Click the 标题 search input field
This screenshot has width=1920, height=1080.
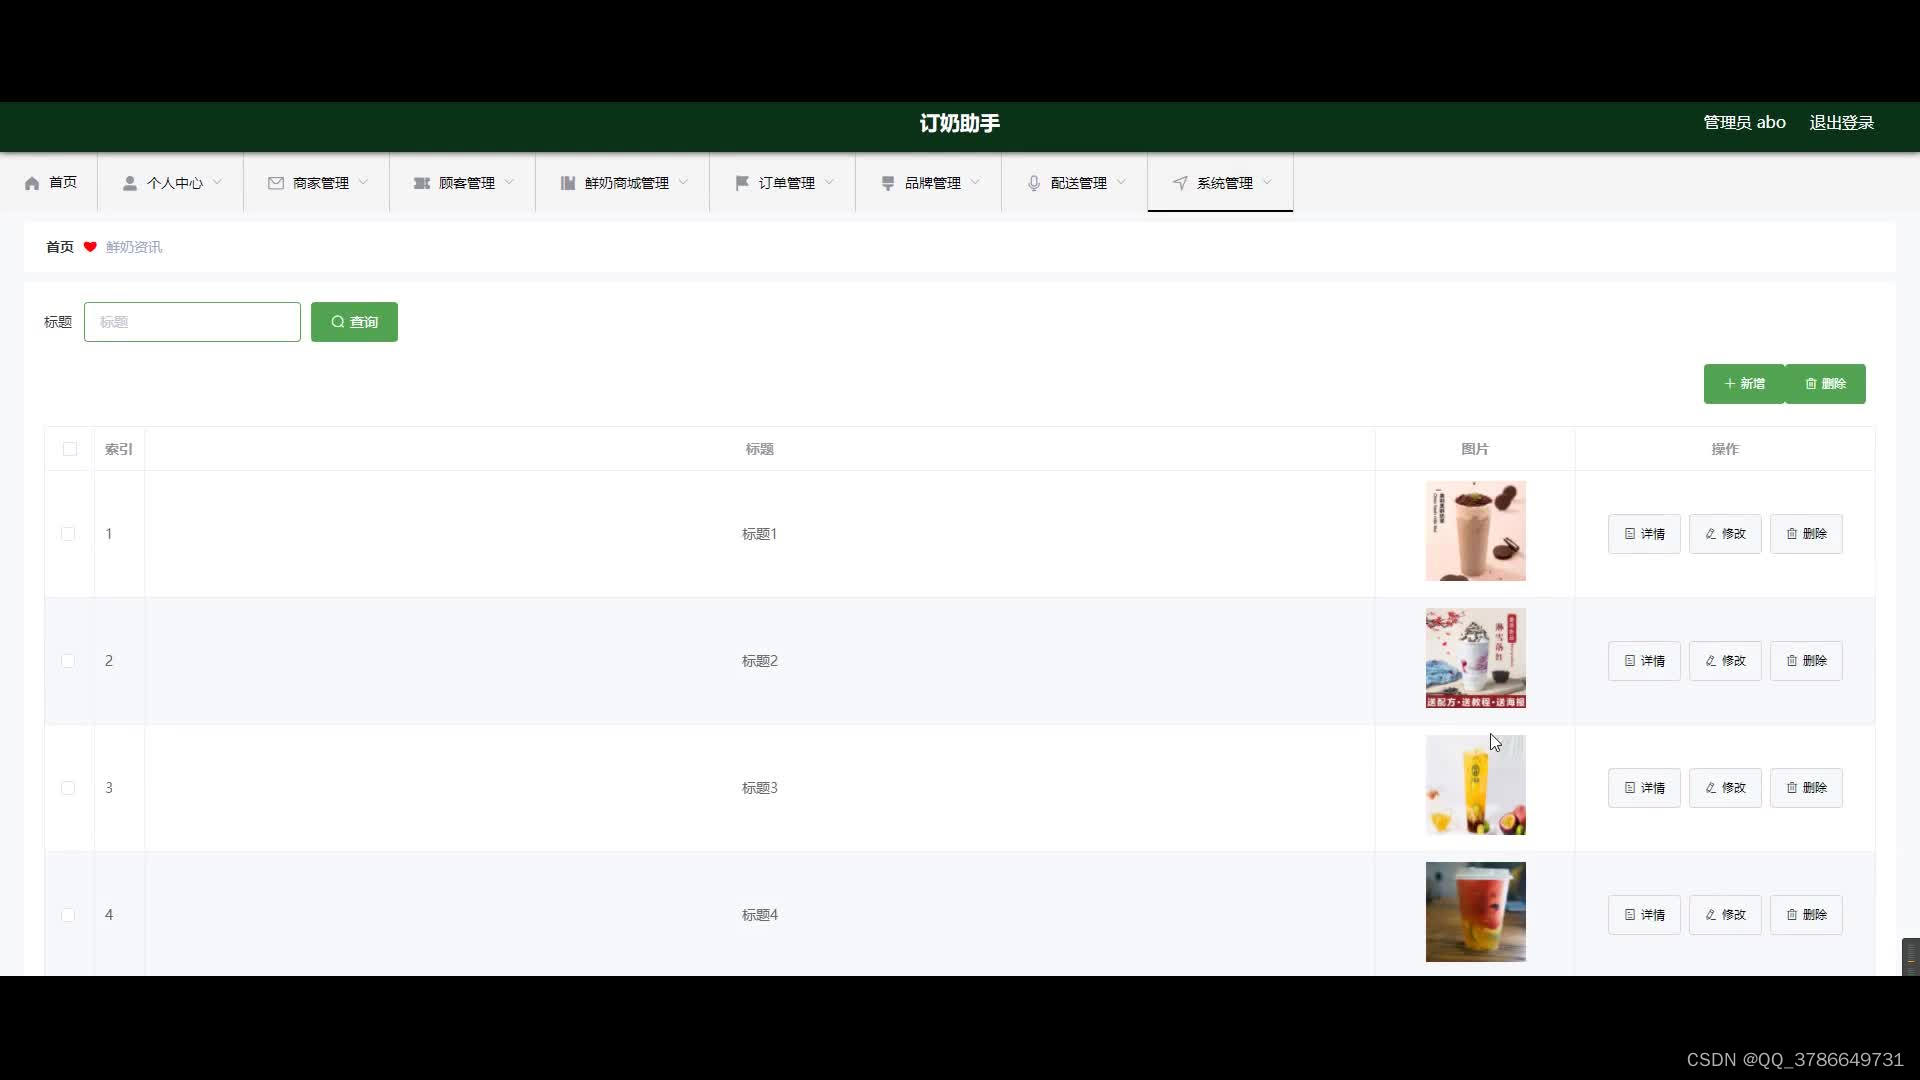click(x=192, y=322)
